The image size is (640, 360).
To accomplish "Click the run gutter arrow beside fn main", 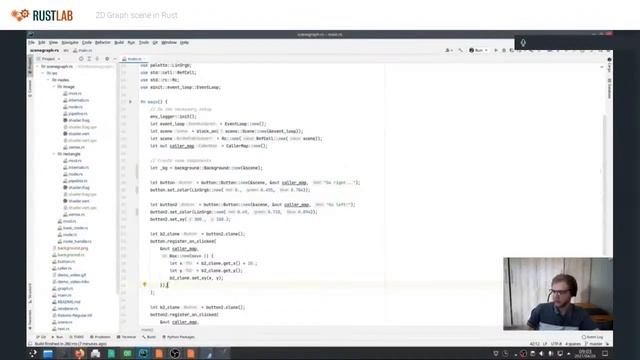I will coord(131,102).
